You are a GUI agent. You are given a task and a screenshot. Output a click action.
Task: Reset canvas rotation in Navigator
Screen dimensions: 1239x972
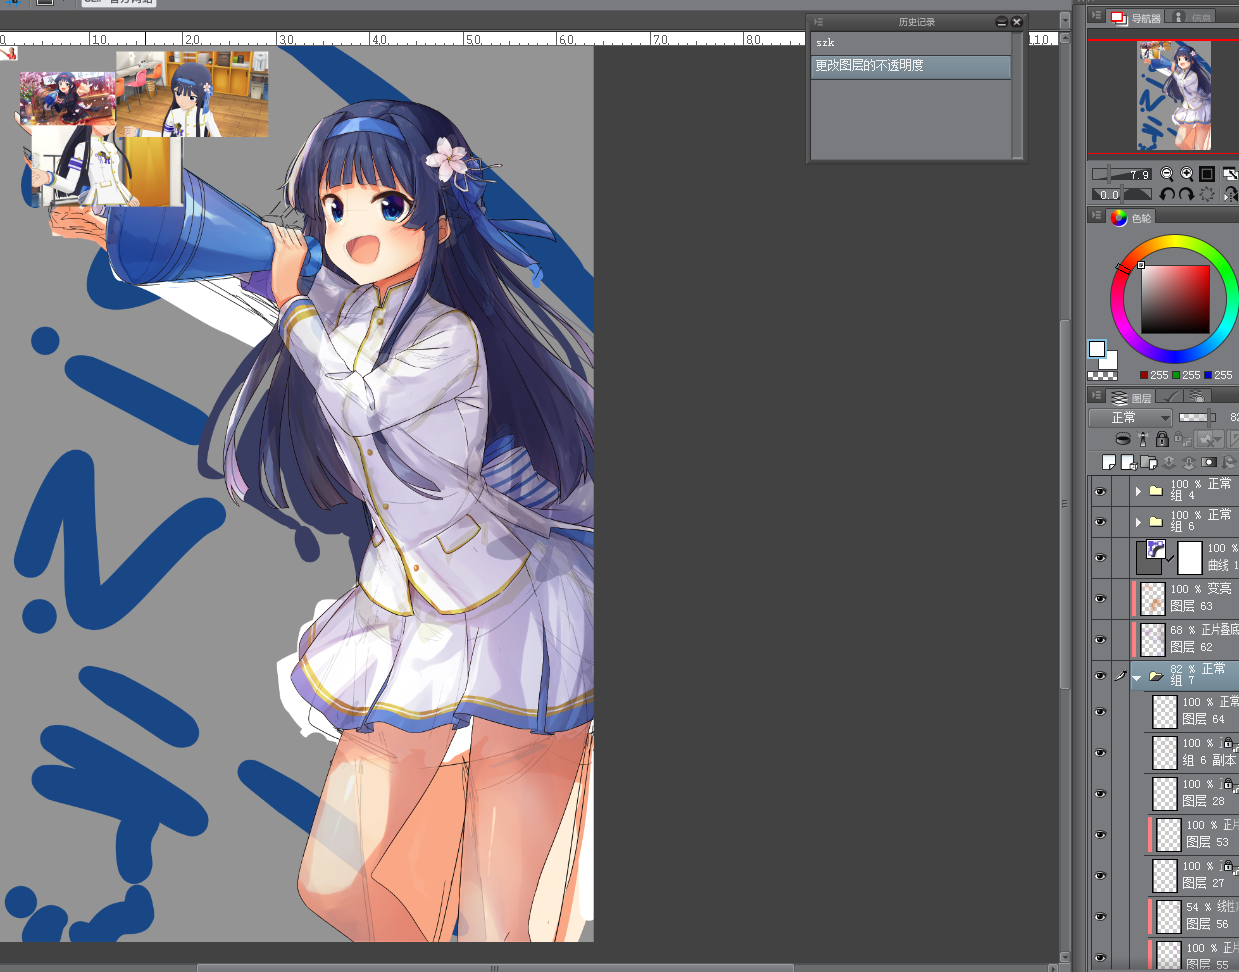[x=1207, y=195]
